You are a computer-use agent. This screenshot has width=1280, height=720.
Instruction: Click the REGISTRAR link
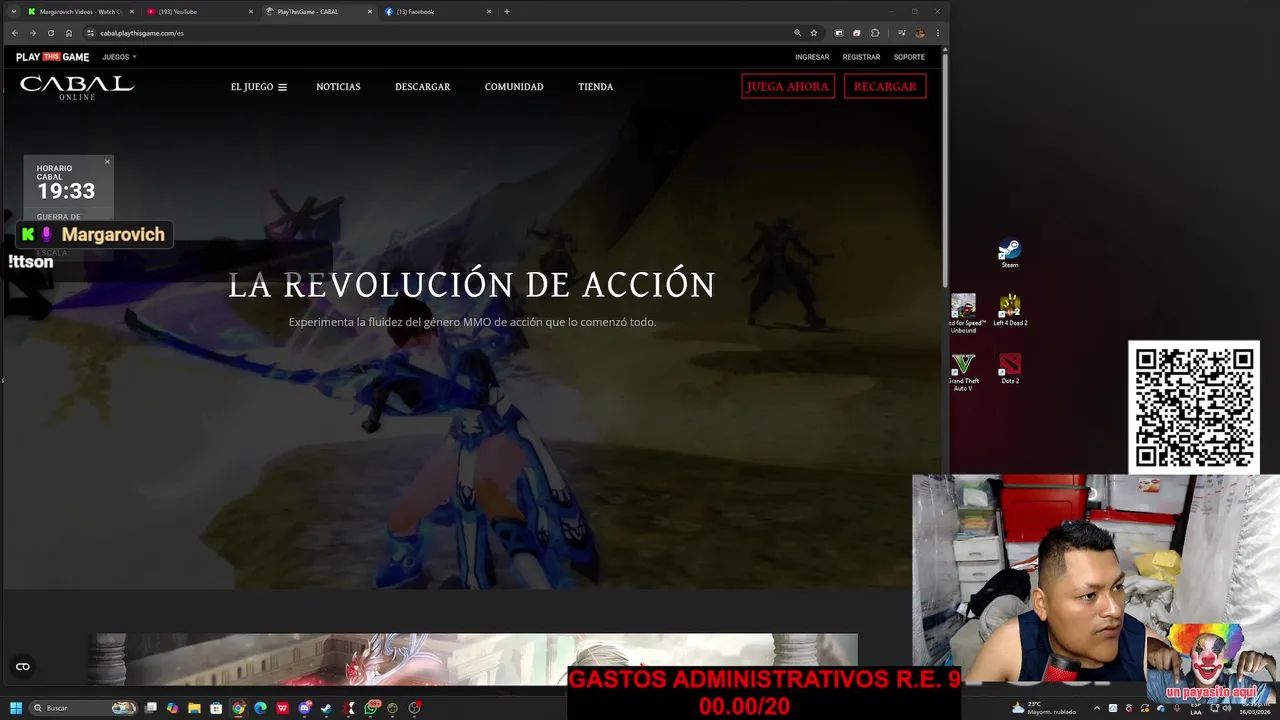coord(861,57)
